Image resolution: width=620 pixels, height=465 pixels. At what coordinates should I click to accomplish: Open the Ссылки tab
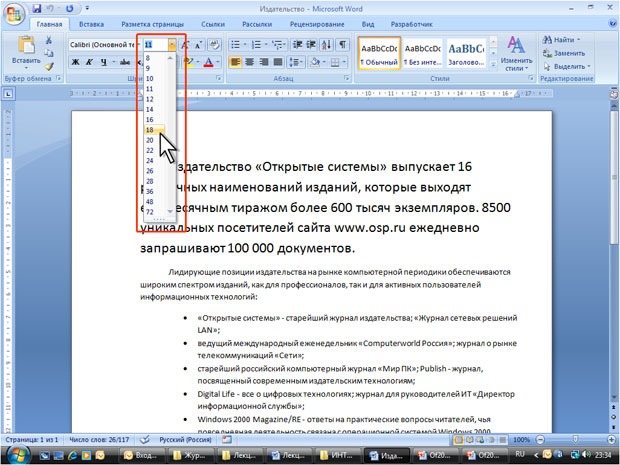click(213, 24)
